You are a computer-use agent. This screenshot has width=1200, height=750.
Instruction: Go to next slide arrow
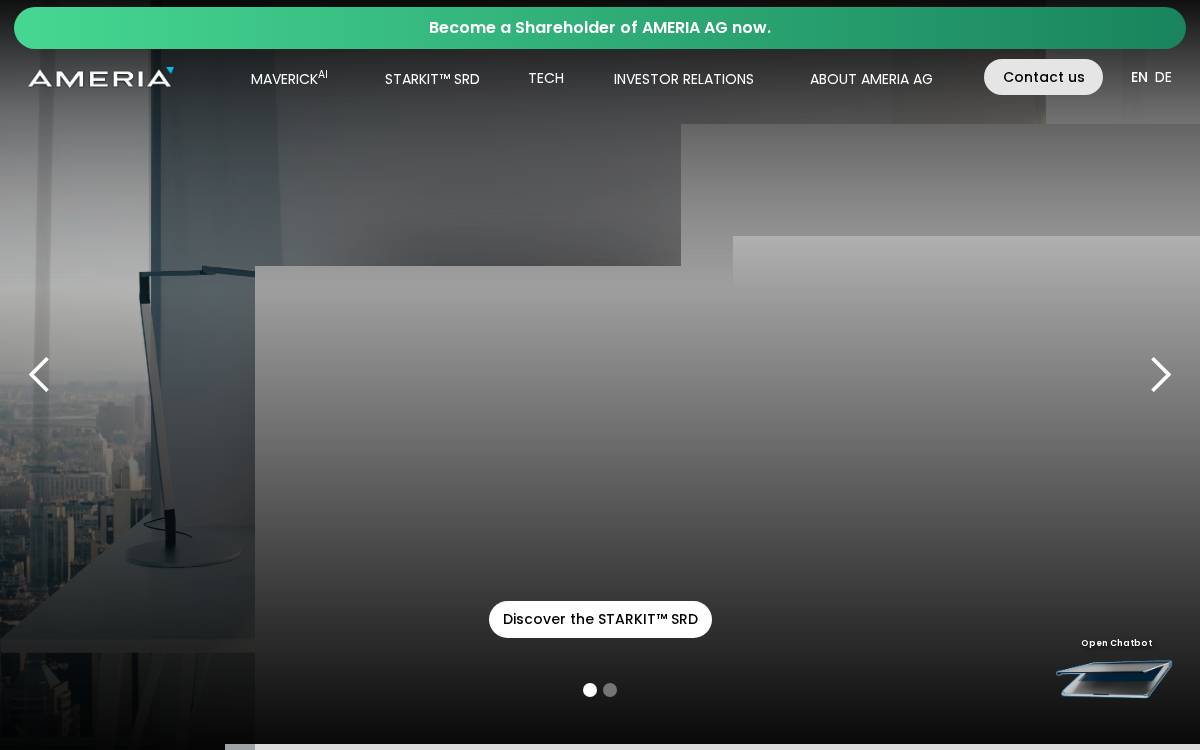1160,375
